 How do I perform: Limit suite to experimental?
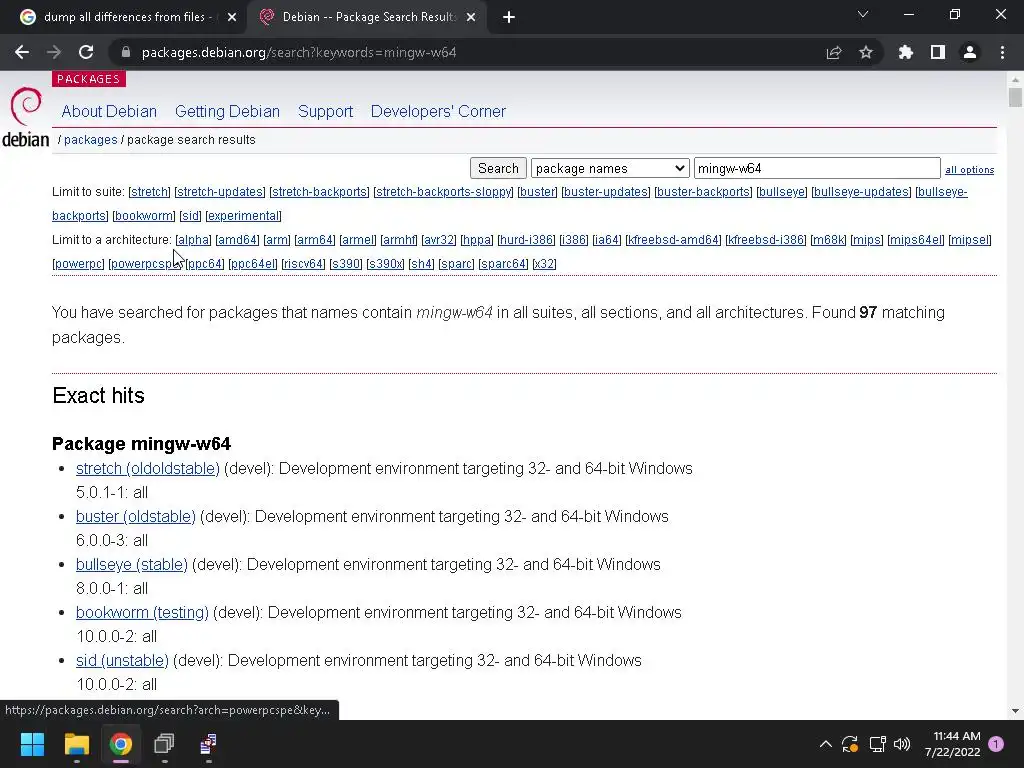click(x=243, y=216)
